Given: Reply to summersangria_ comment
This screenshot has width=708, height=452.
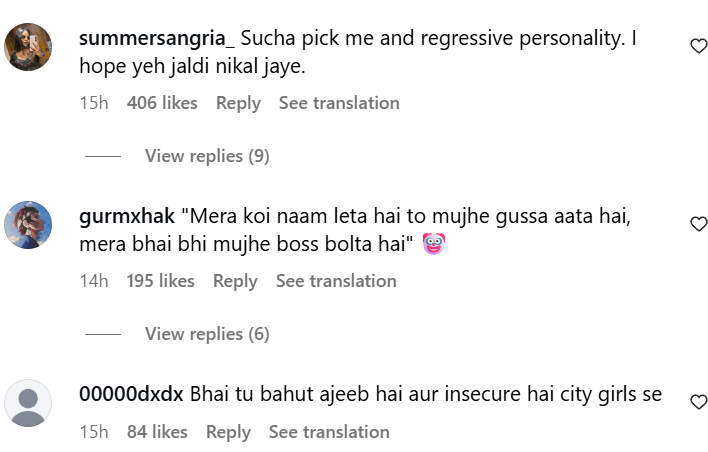Looking at the screenshot, I should pyautogui.click(x=238, y=103).
